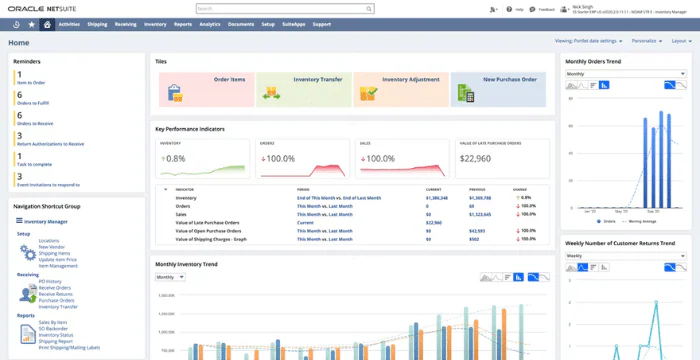
Task: Open the Shipping menu
Action: click(97, 25)
